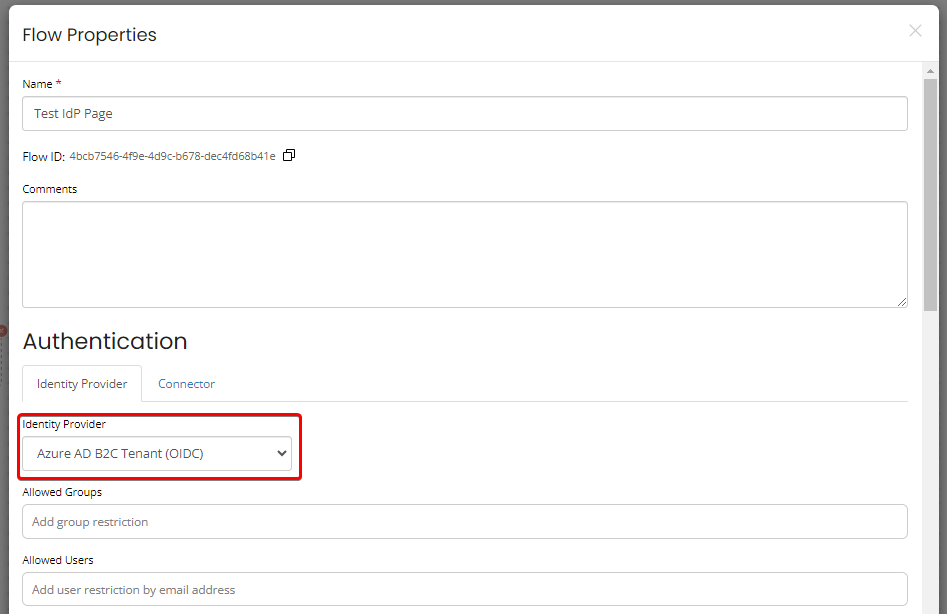Image resolution: width=947 pixels, height=614 pixels.
Task: Dismiss the Flow Properties dialog
Action: (x=915, y=31)
